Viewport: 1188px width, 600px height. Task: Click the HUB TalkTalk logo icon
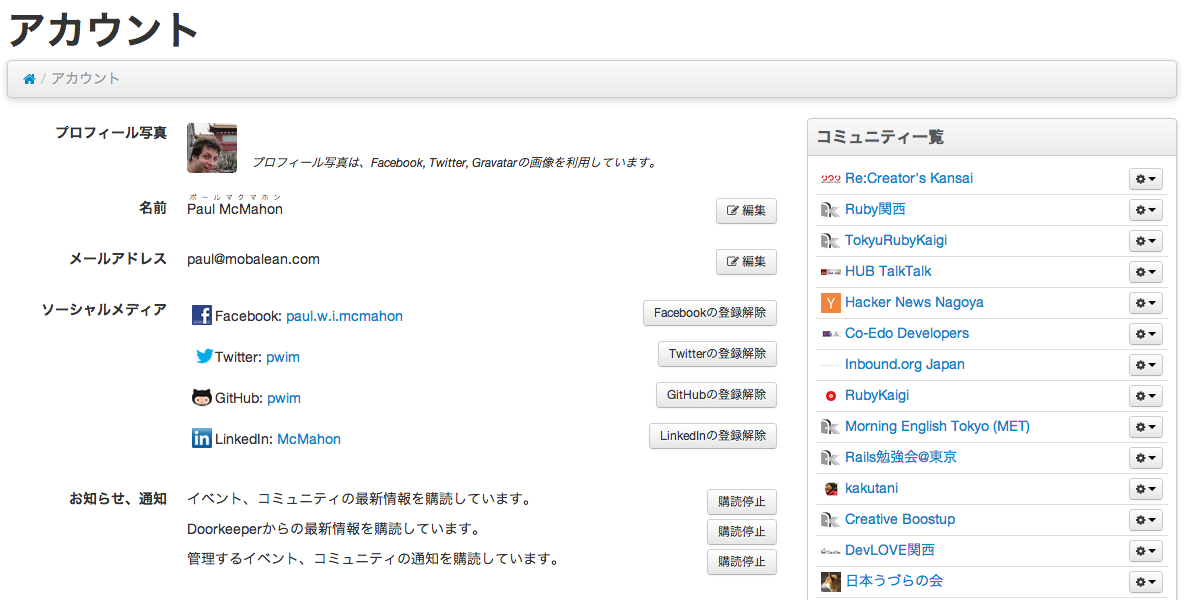click(830, 272)
